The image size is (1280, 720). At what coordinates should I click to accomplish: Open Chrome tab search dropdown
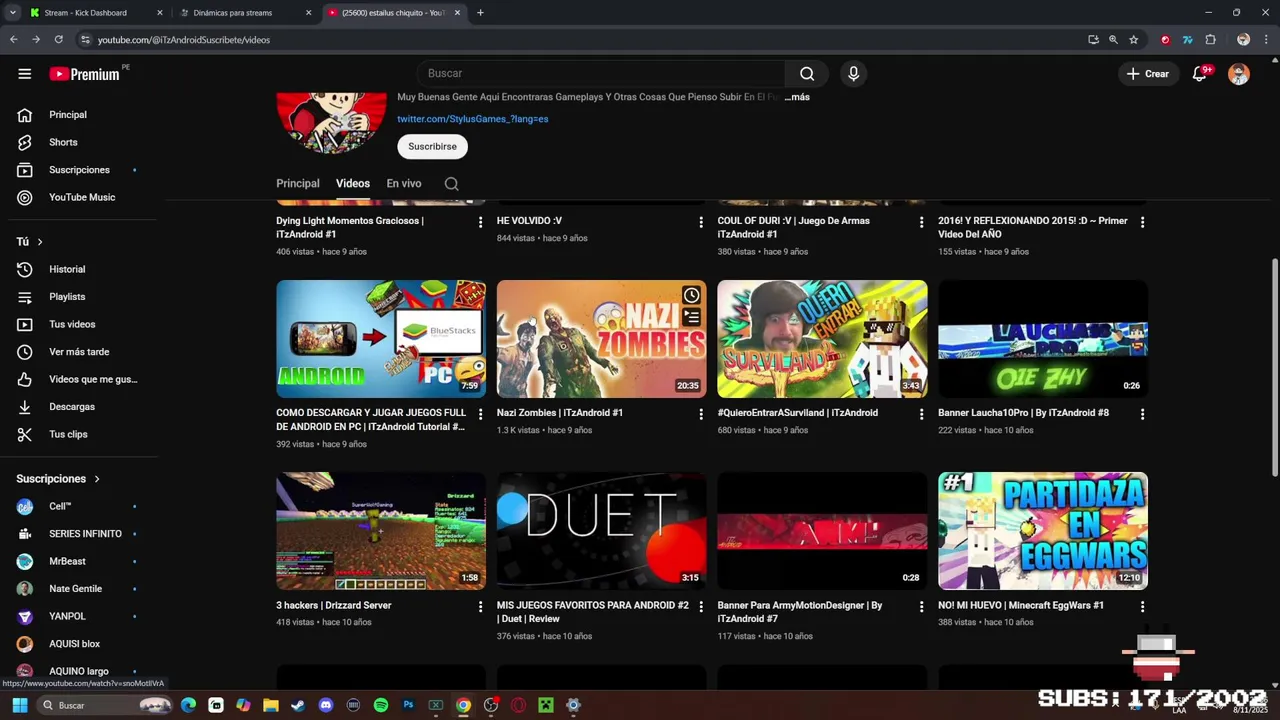12,13
